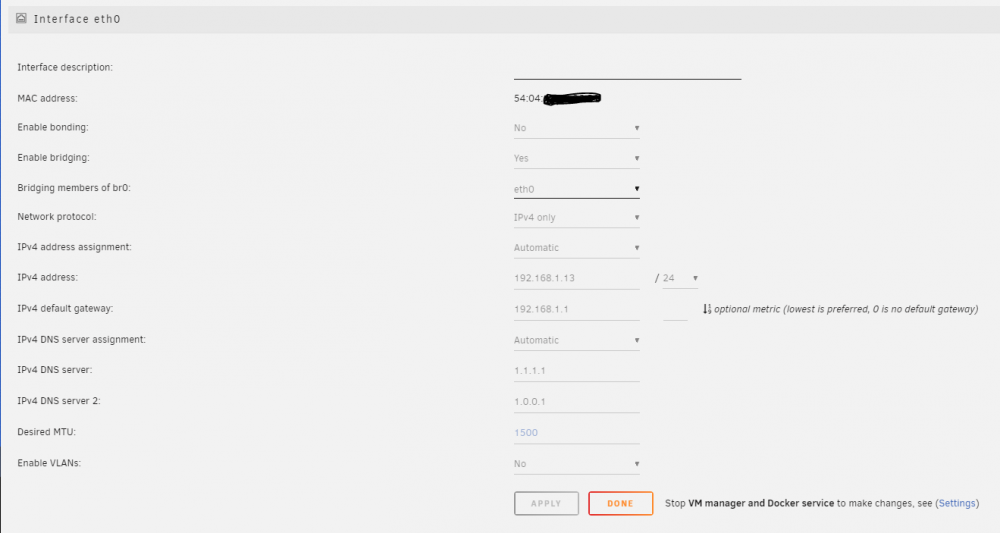This screenshot has height=533, width=1000.
Task: Click the metric sort icon beside gateway
Action: (x=707, y=309)
